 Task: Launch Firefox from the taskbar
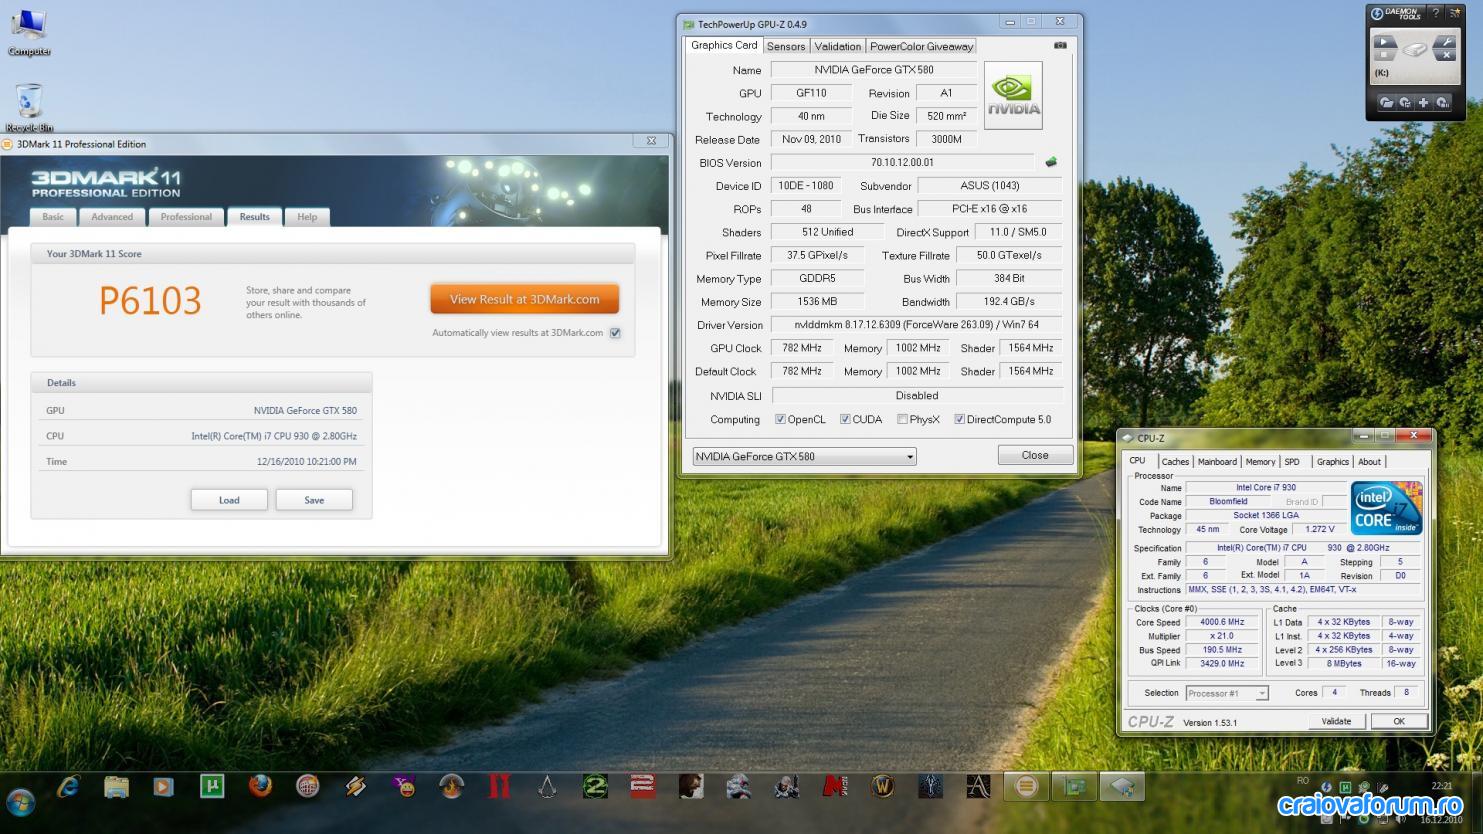[x=260, y=787]
